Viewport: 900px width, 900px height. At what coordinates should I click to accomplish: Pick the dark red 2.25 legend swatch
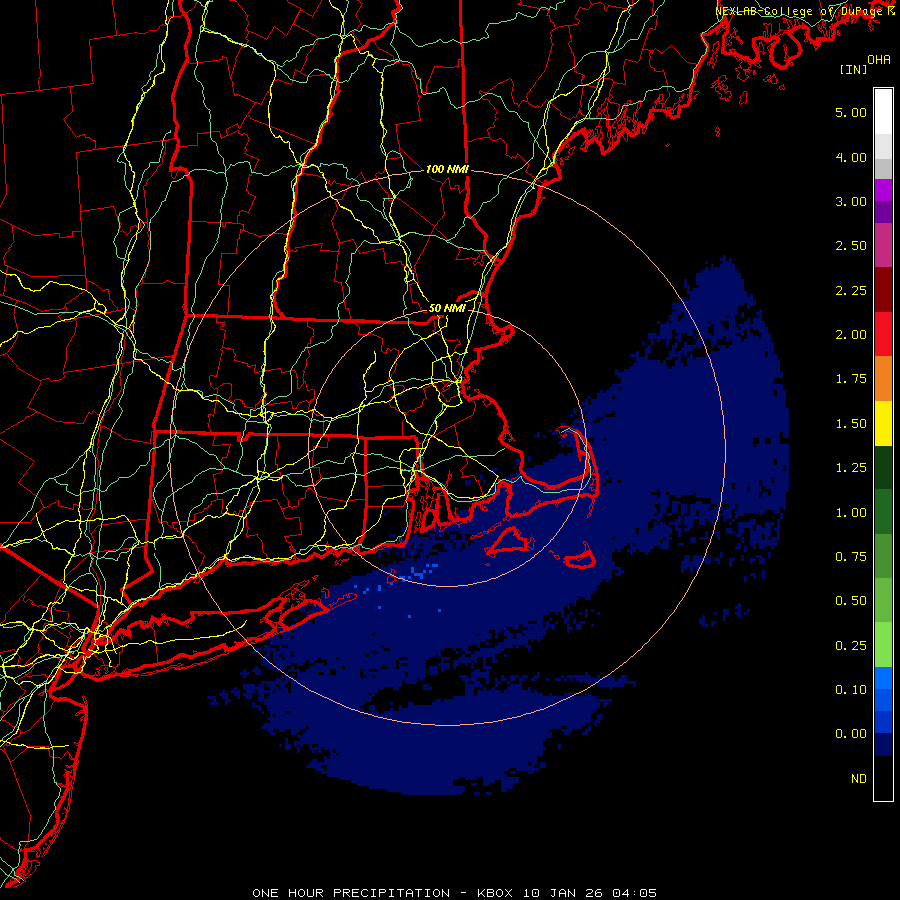pos(883,290)
